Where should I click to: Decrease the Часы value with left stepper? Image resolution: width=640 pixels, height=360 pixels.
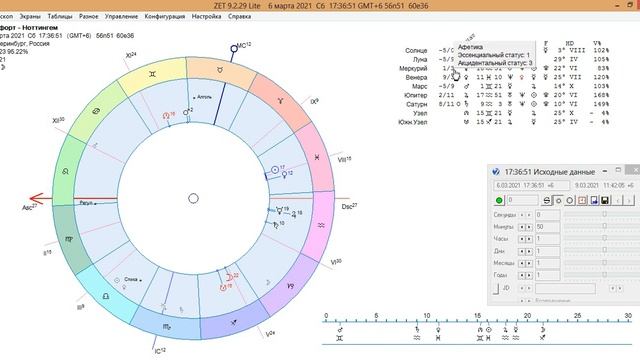(522, 239)
